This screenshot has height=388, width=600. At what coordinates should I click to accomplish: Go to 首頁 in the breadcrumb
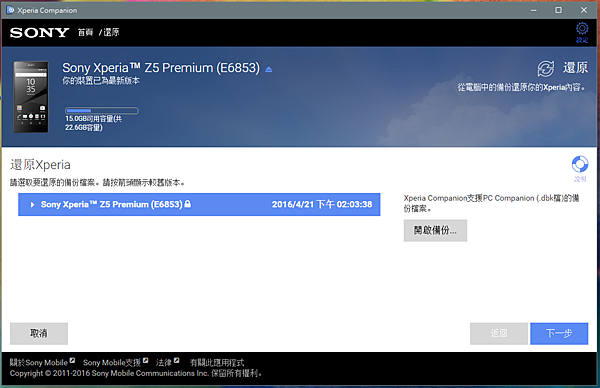(85, 33)
